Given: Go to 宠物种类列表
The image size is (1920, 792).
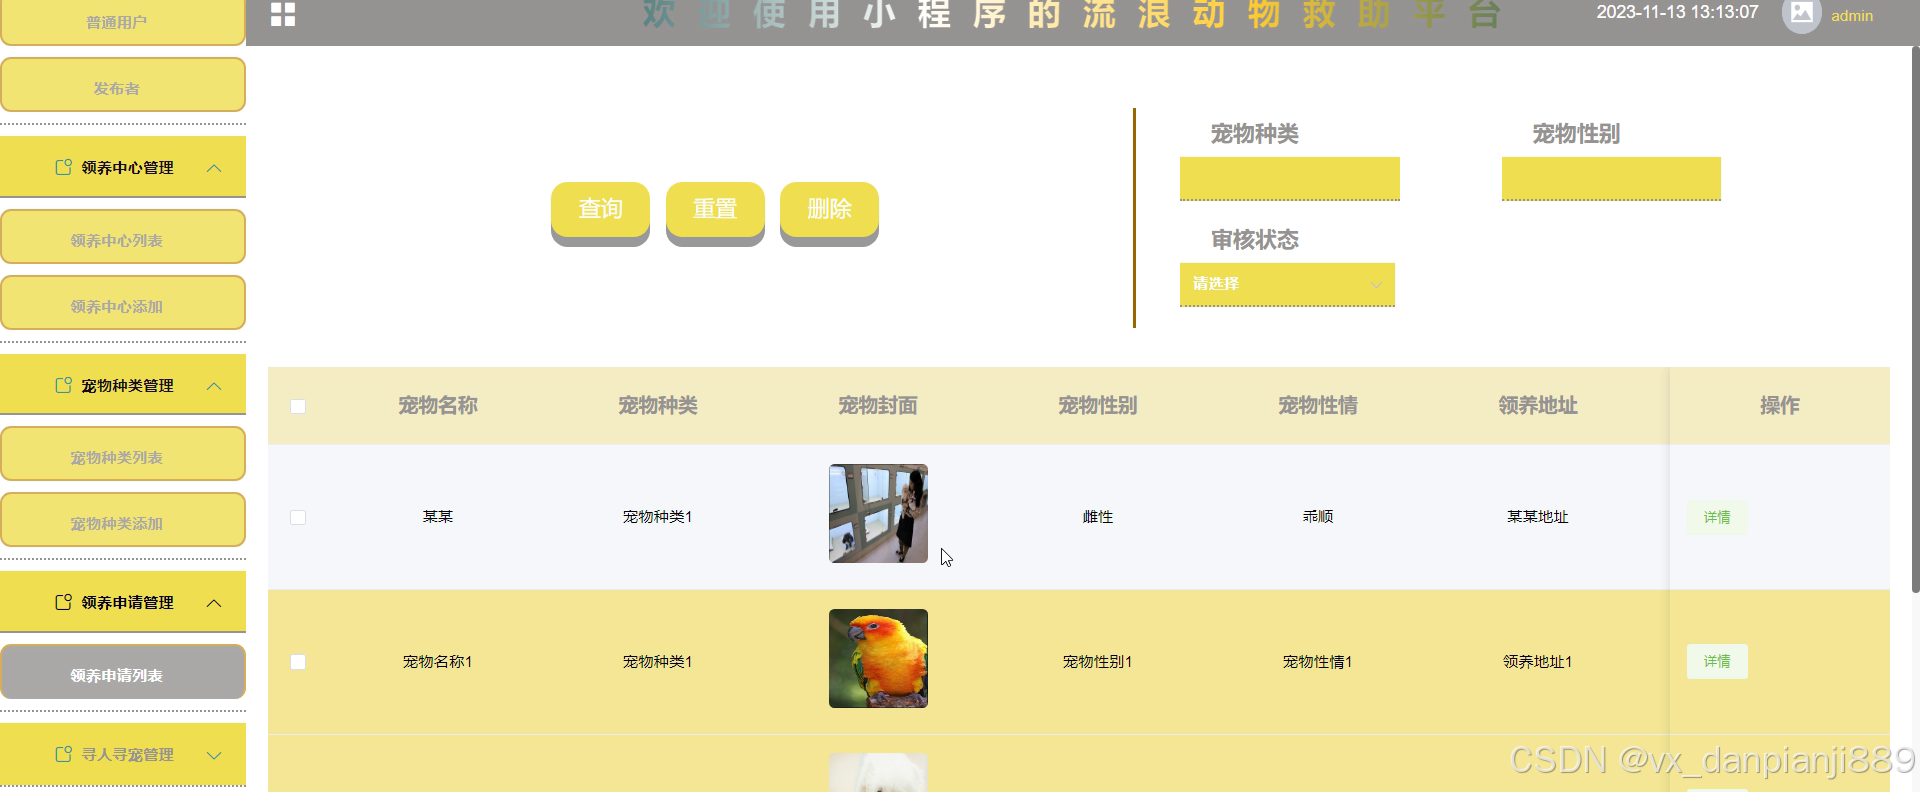Looking at the screenshot, I should 123,454.
